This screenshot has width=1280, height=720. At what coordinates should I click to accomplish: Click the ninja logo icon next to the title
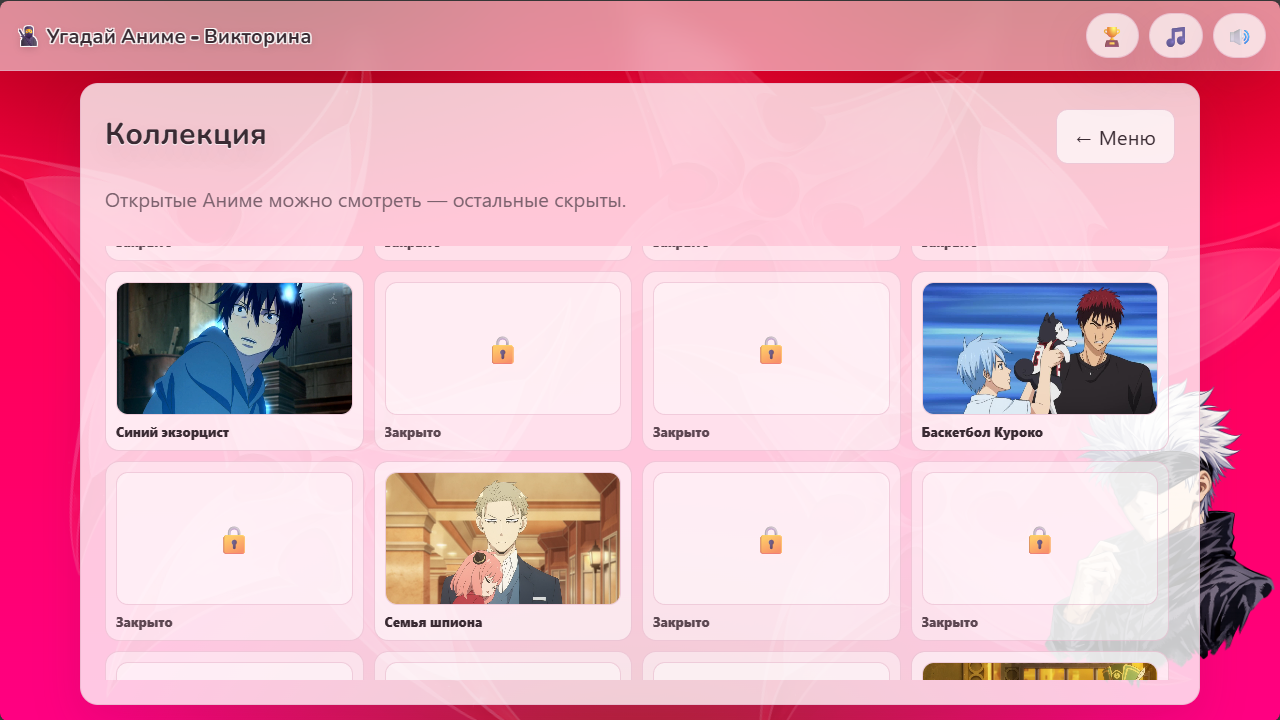29,35
